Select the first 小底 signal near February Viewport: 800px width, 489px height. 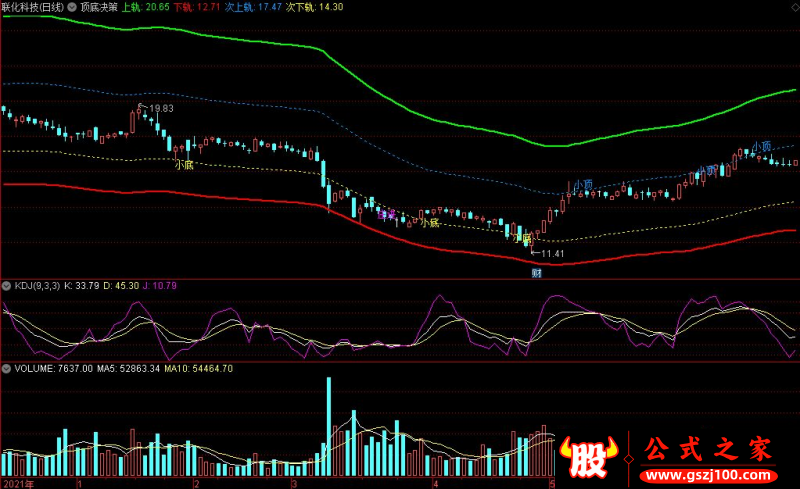point(184,164)
